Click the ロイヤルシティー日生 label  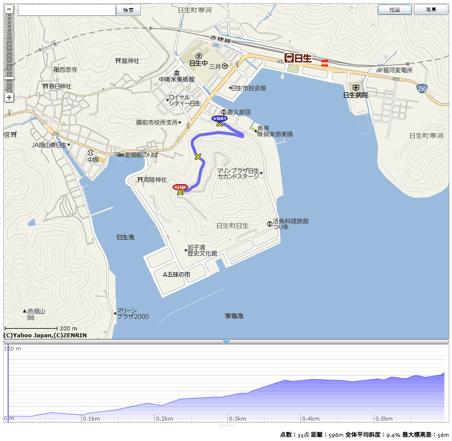click(184, 100)
